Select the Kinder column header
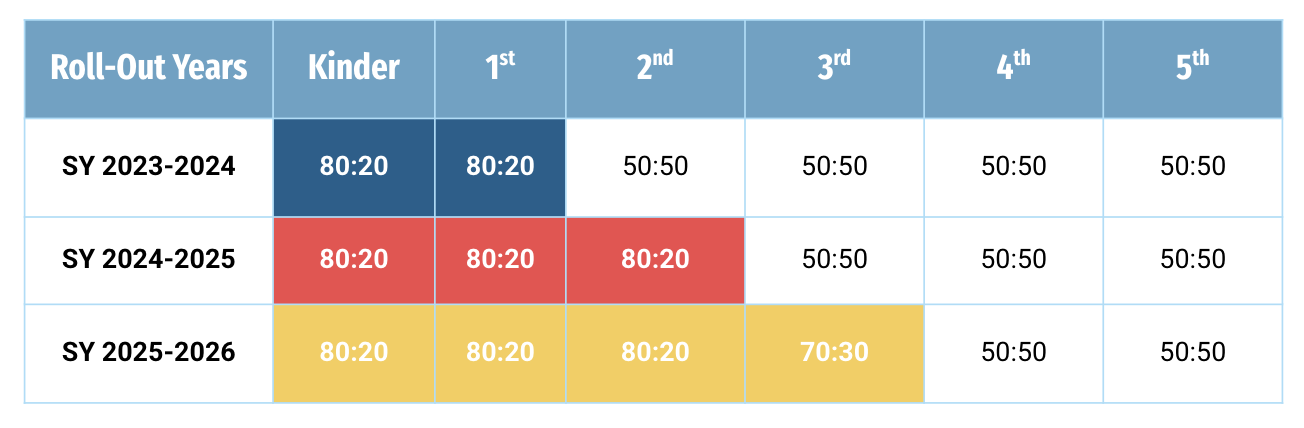Screen dimensions: 1304x428 (353, 68)
